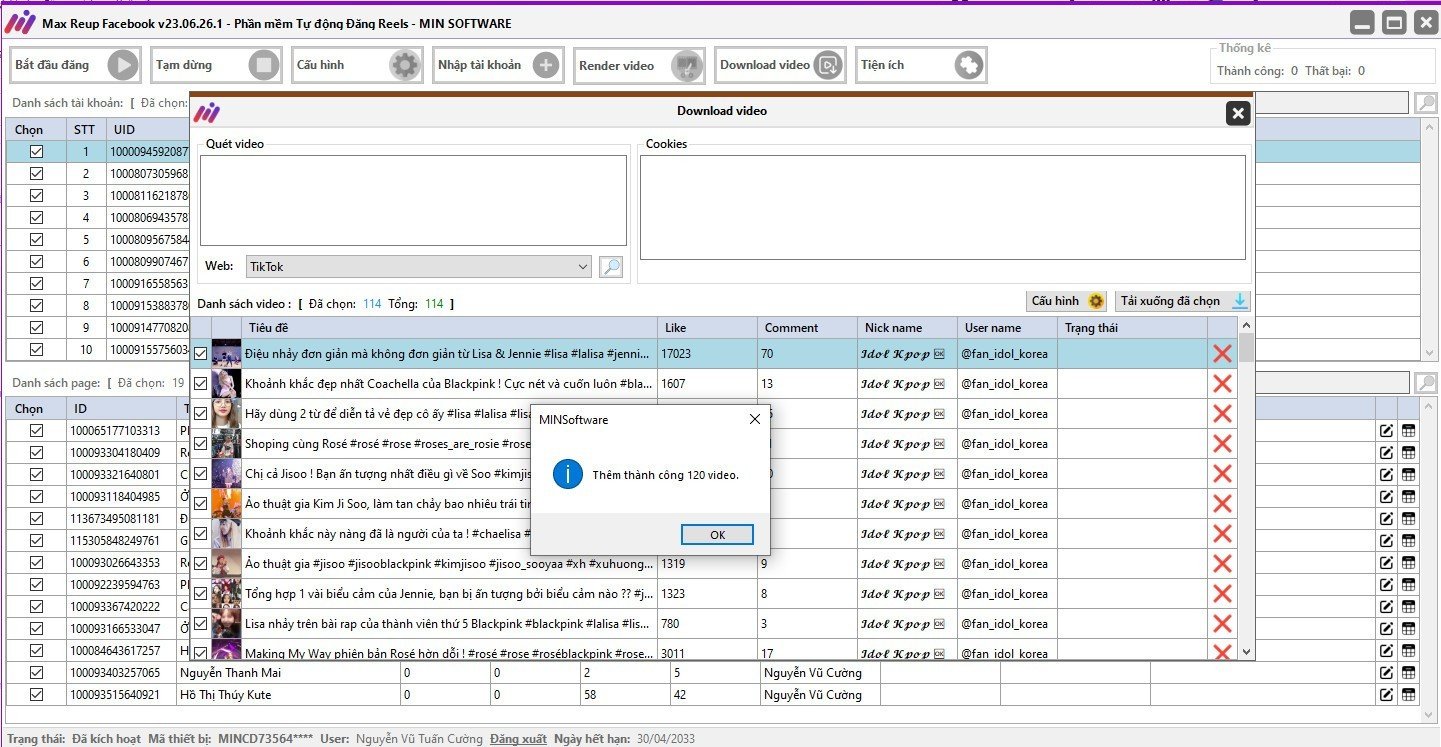Viewport: 1441px width, 747px height.
Task: Click the Tiện ích puzzle icon
Action: (x=968, y=66)
